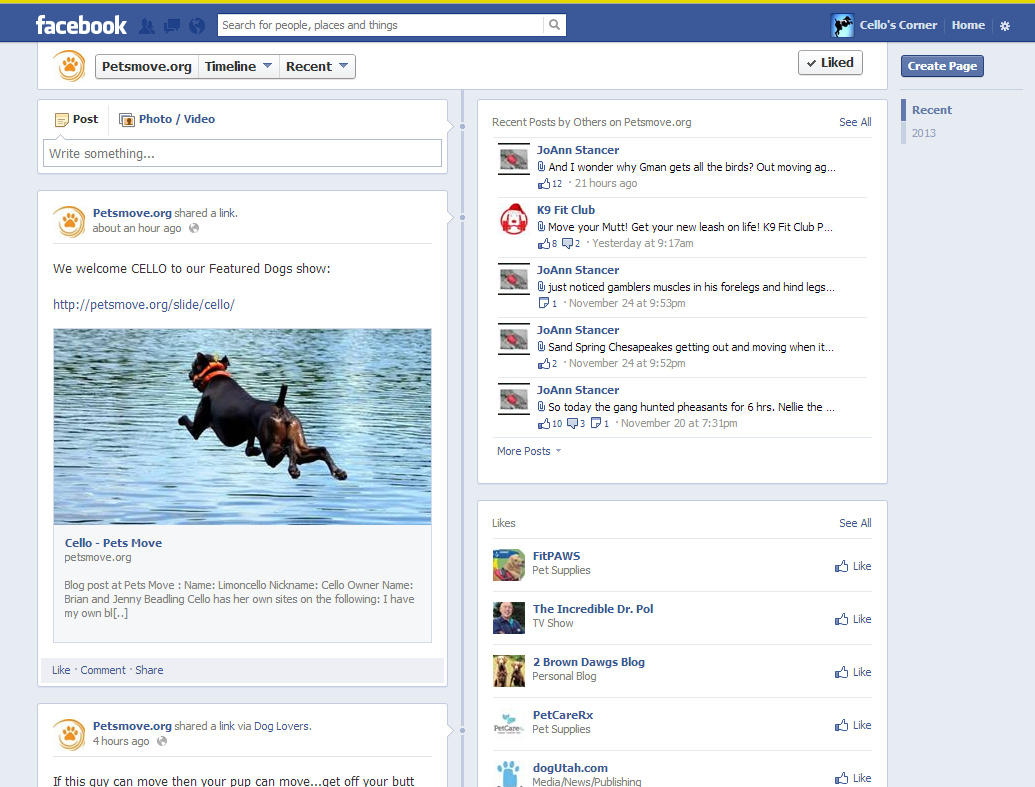Open messages icon in top bar
Image resolution: width=1035 pixels, height=787 pixels.
click(x=172, y=26)
